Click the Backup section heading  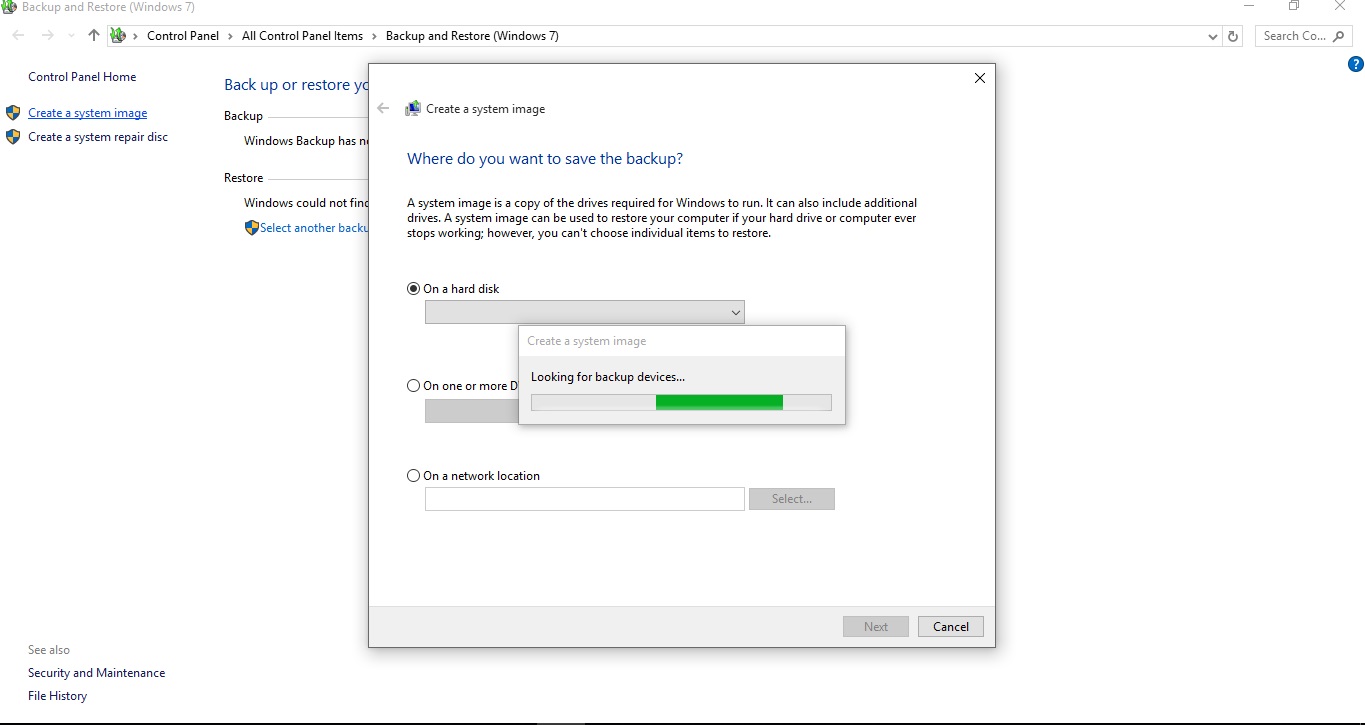[243, 116]
